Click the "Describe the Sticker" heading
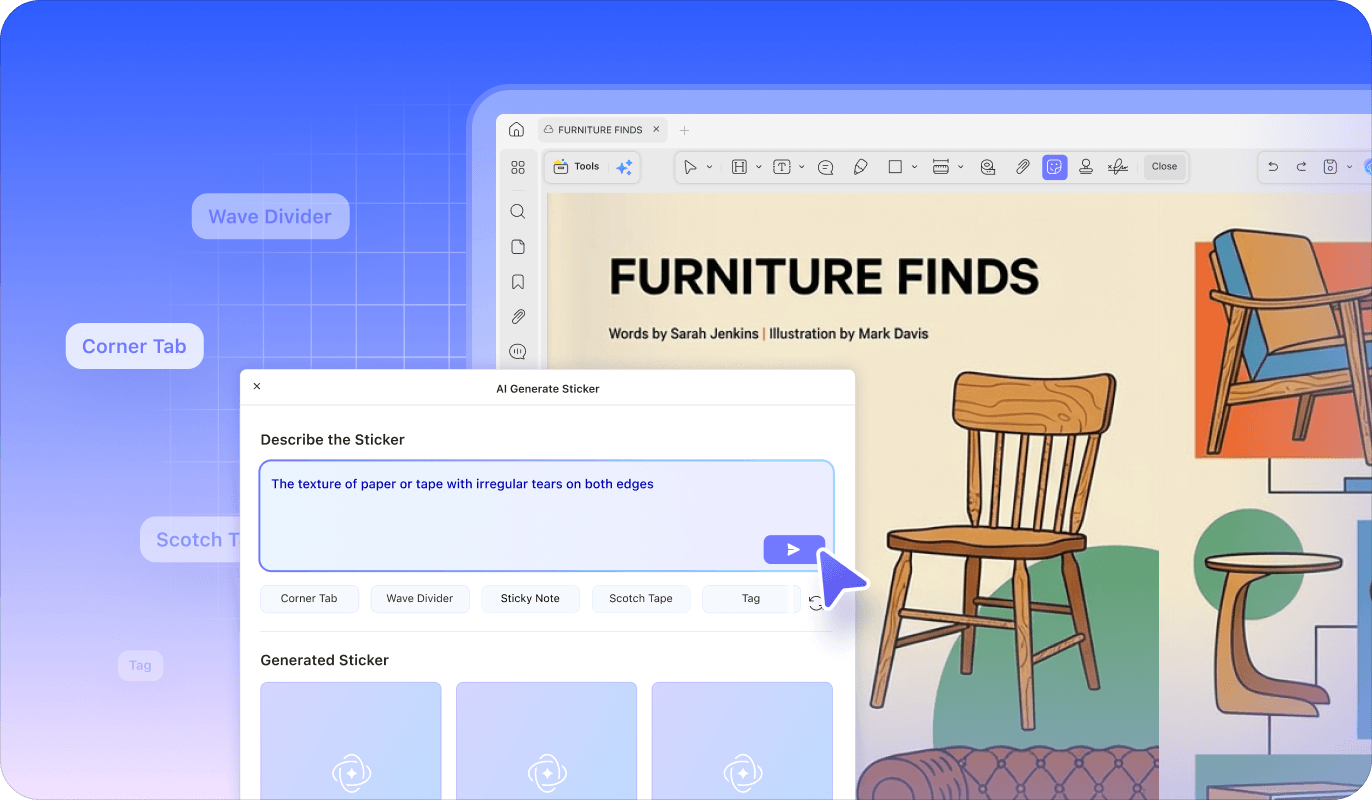Viewport: 1372px width, 800px height. (x=332, y=439)
